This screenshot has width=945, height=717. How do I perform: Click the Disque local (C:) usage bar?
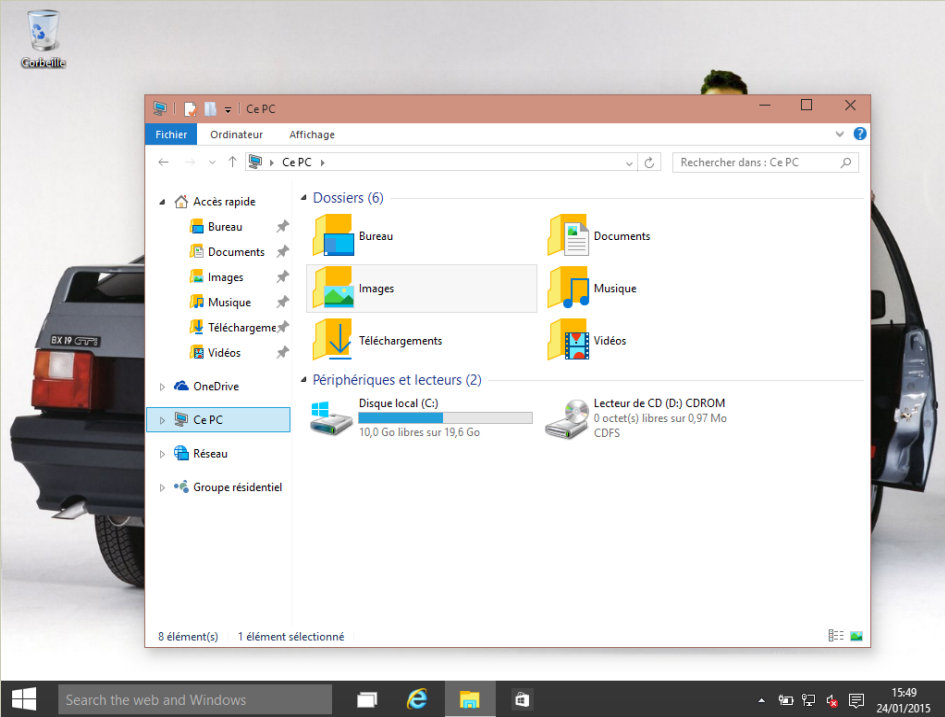(445, 418)
